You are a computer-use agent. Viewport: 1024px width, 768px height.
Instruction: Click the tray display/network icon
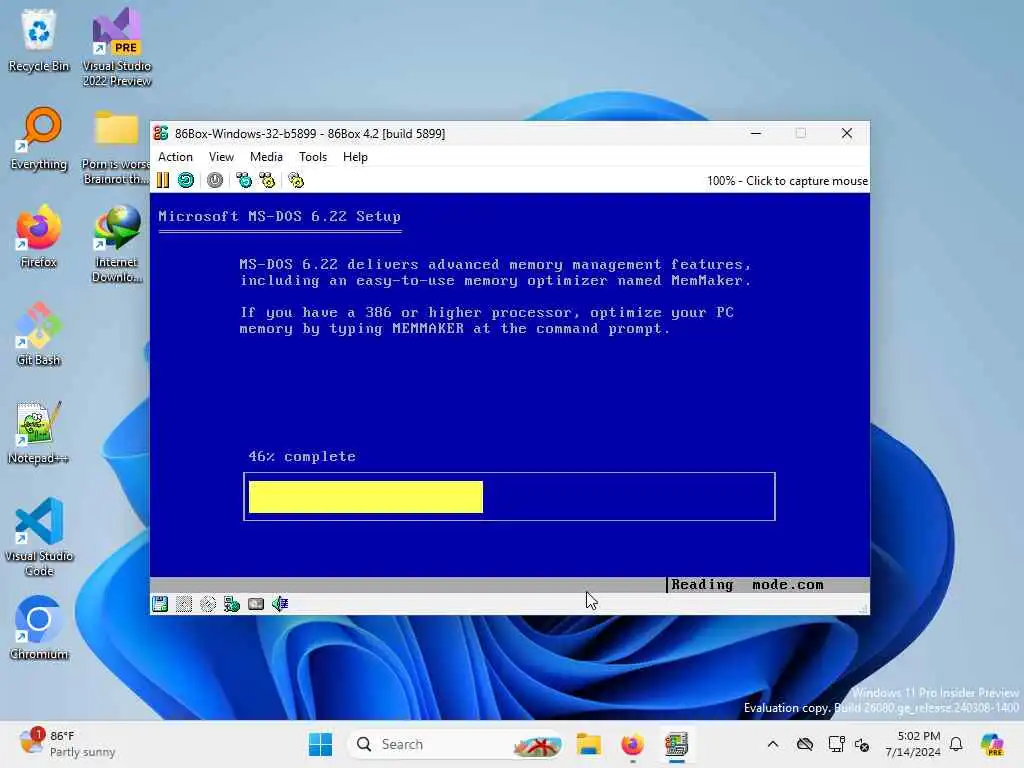[835, 744]
